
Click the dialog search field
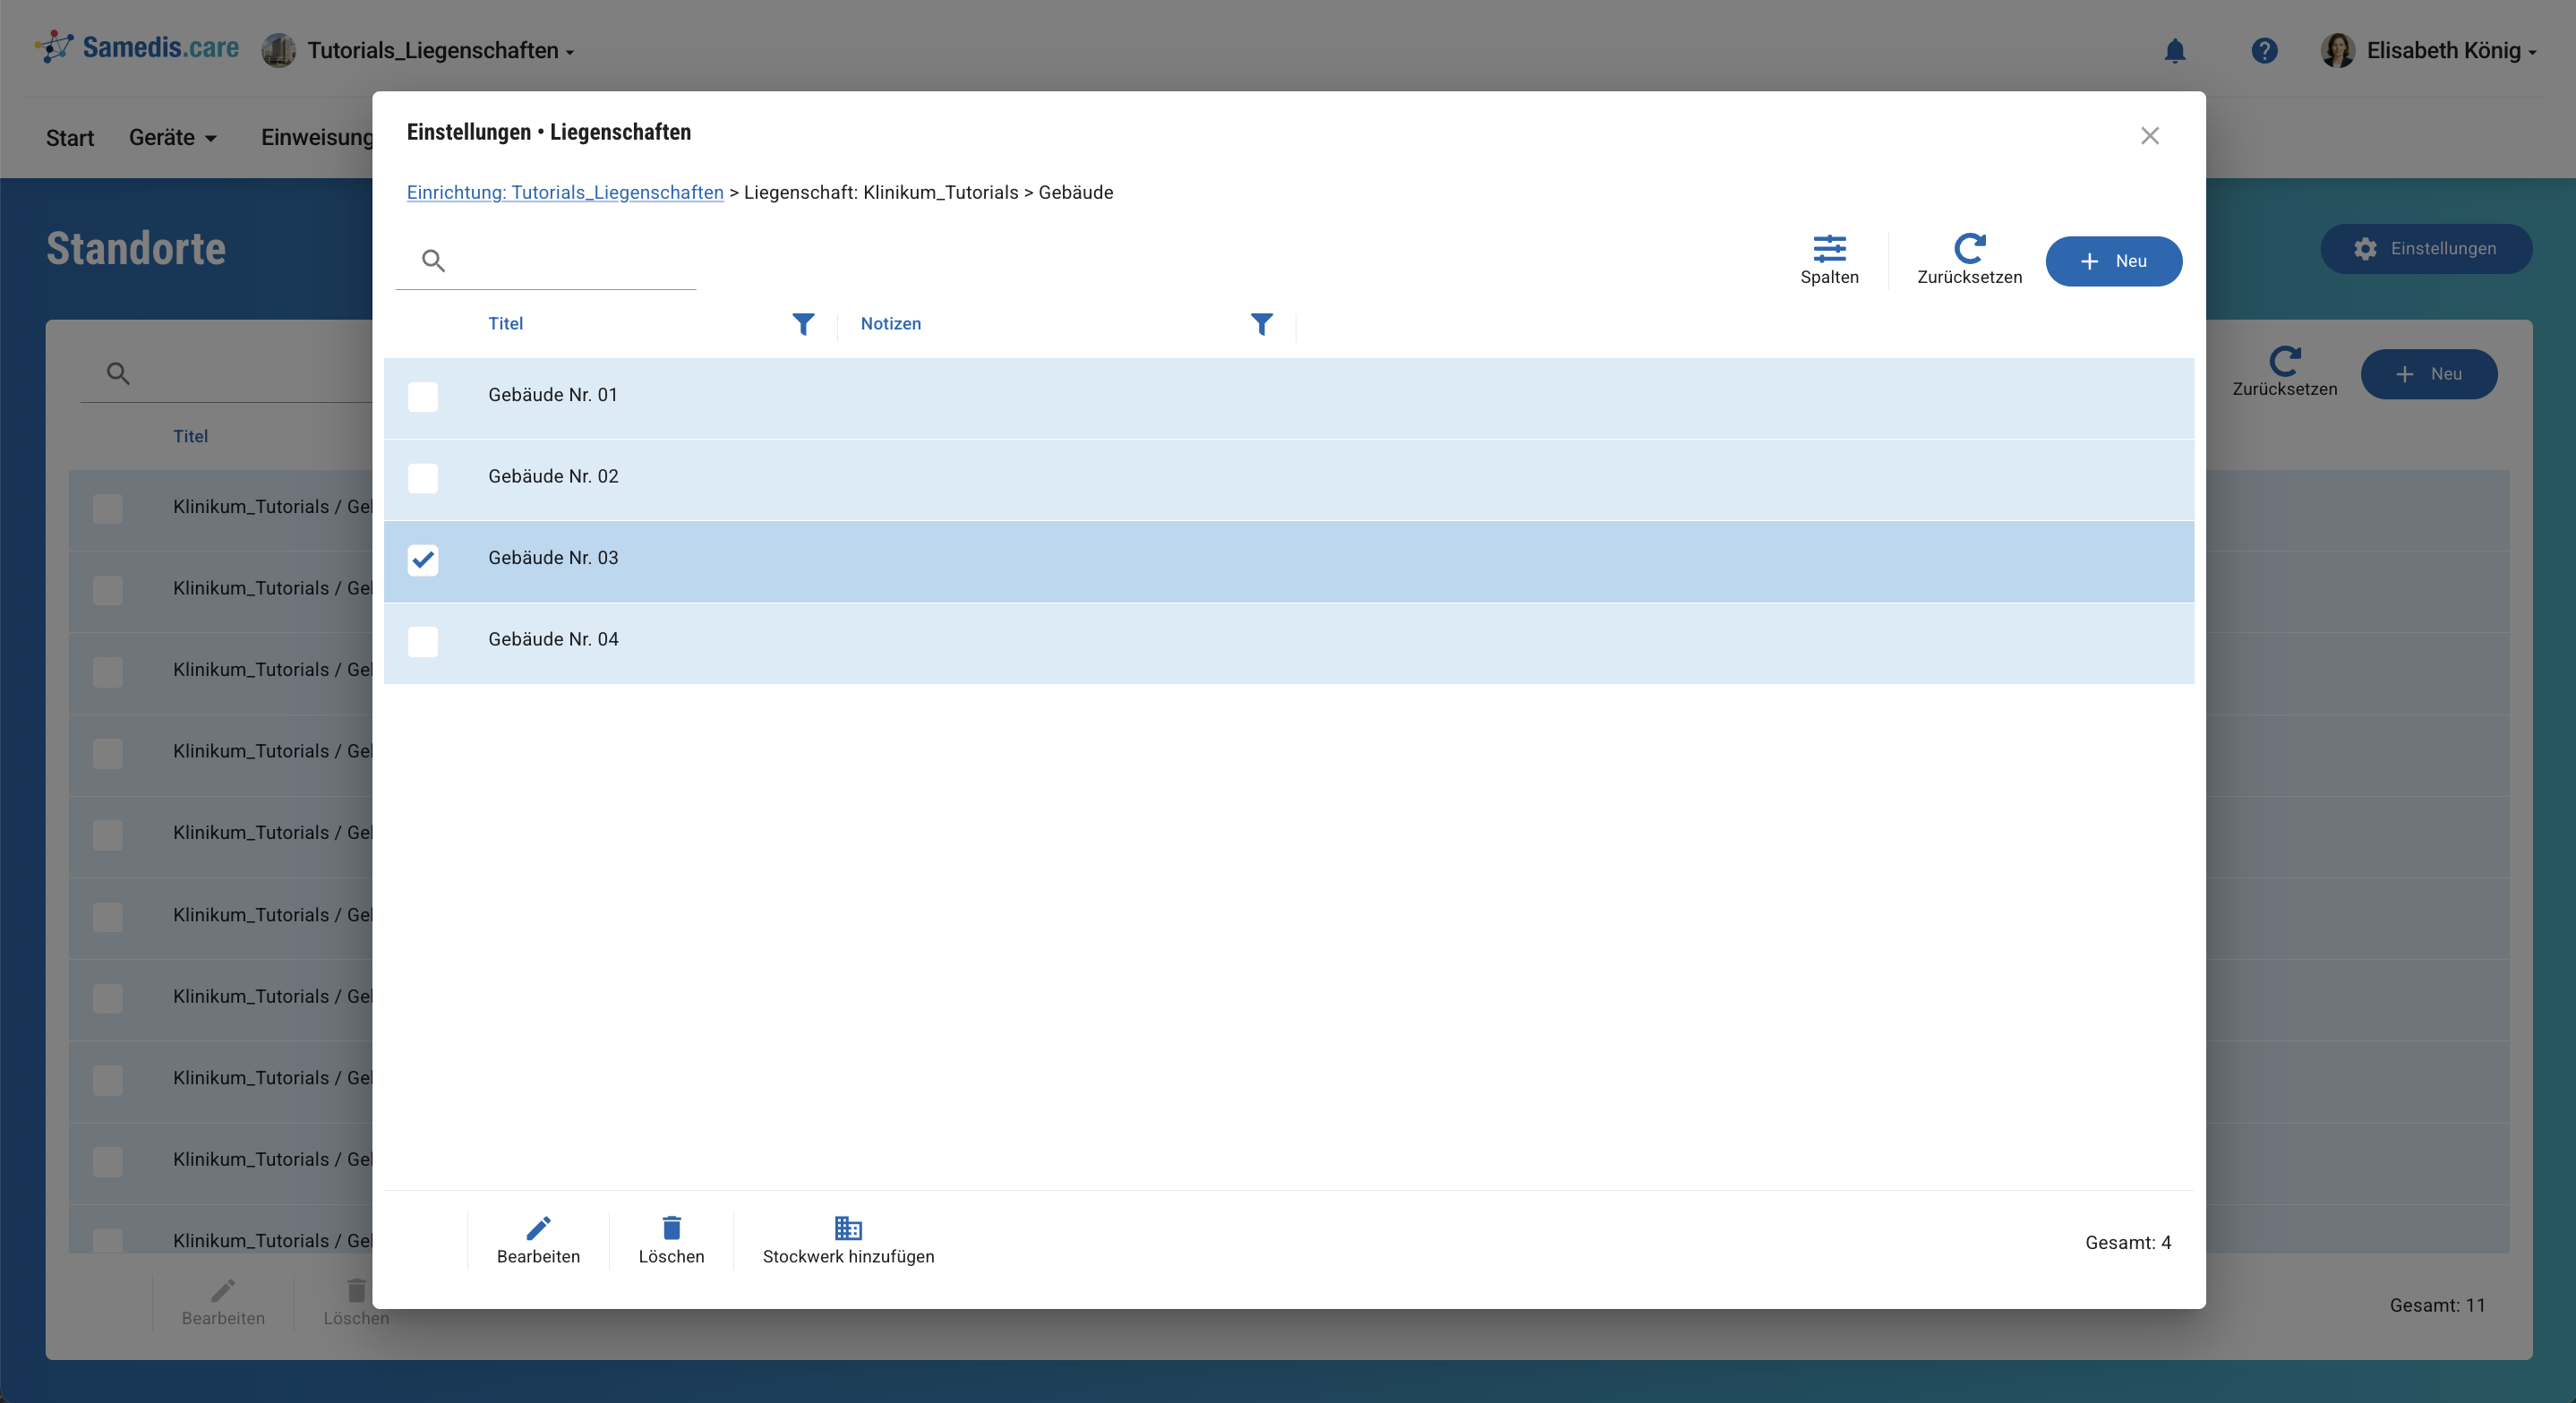coord(570,261)
